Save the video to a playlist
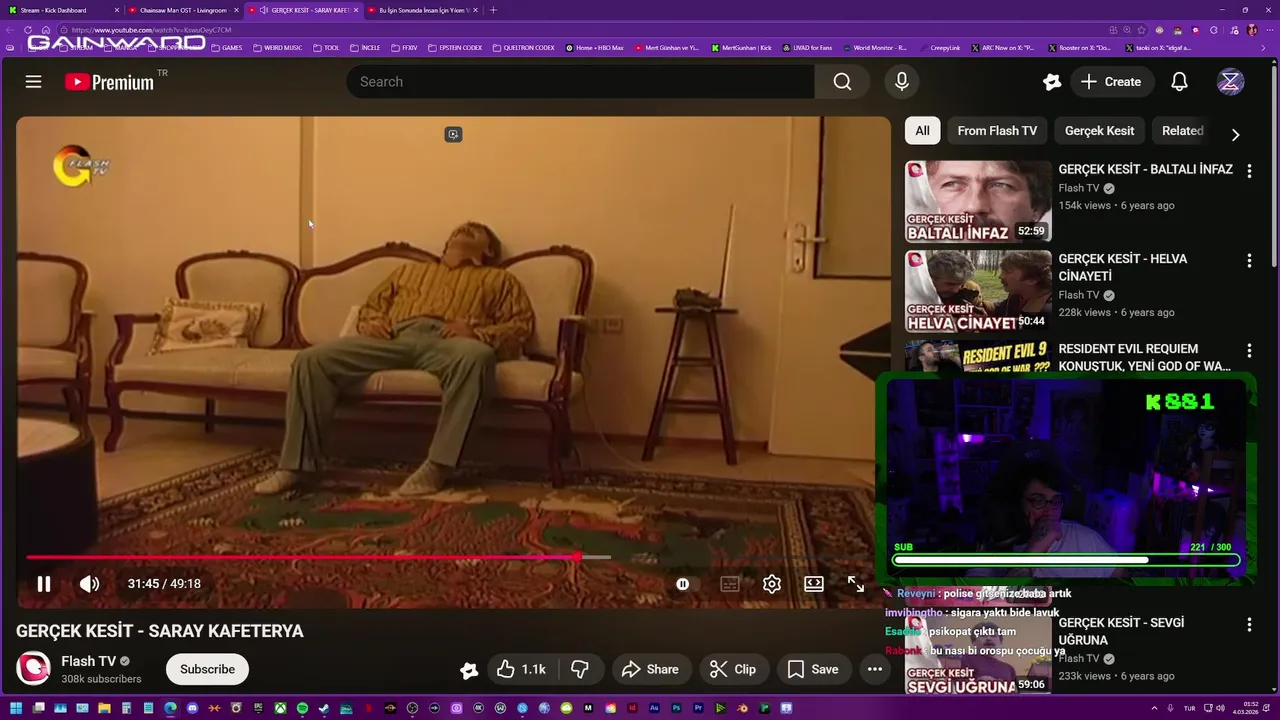 pyautogui.click(x=812, y=669)
